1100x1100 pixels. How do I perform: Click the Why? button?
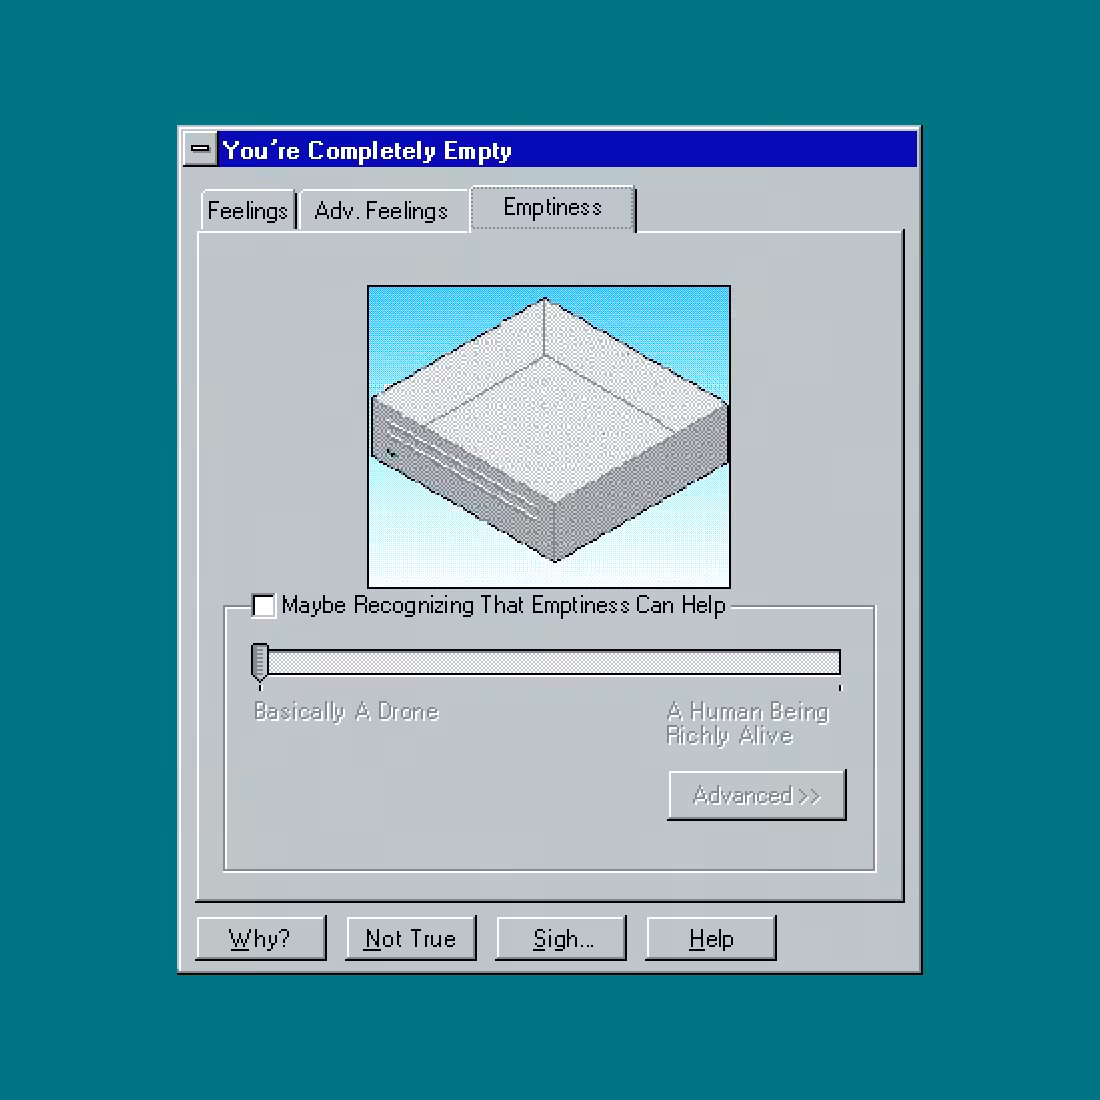click(260, 938)
